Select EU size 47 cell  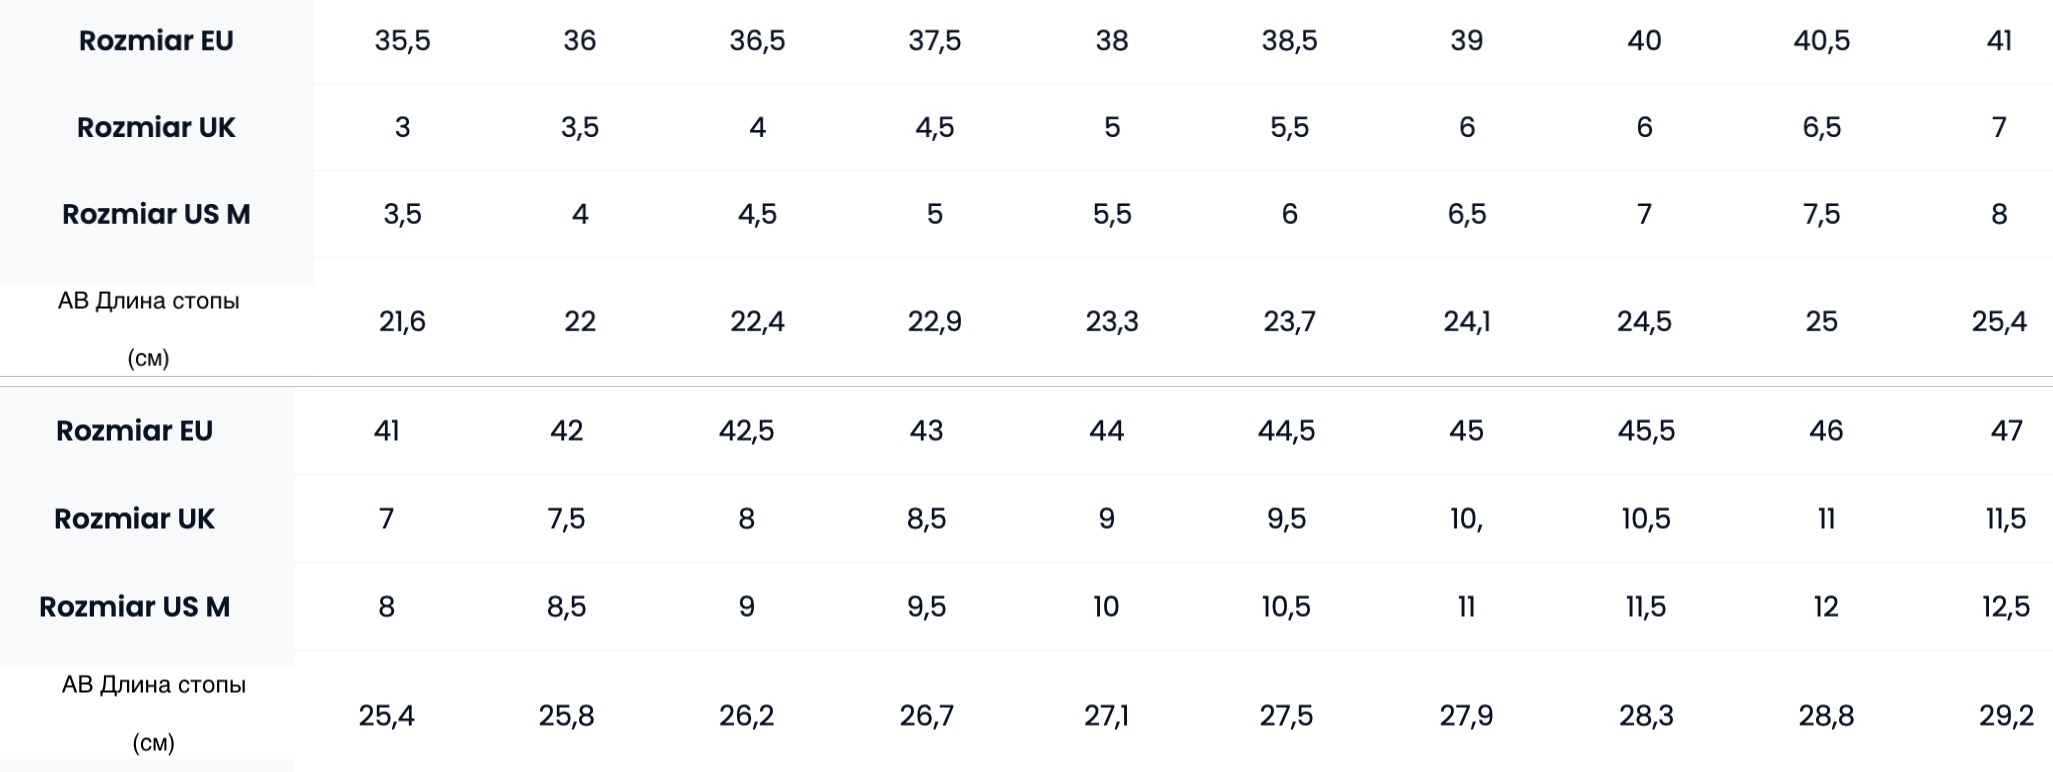[x=2006, y=431]
